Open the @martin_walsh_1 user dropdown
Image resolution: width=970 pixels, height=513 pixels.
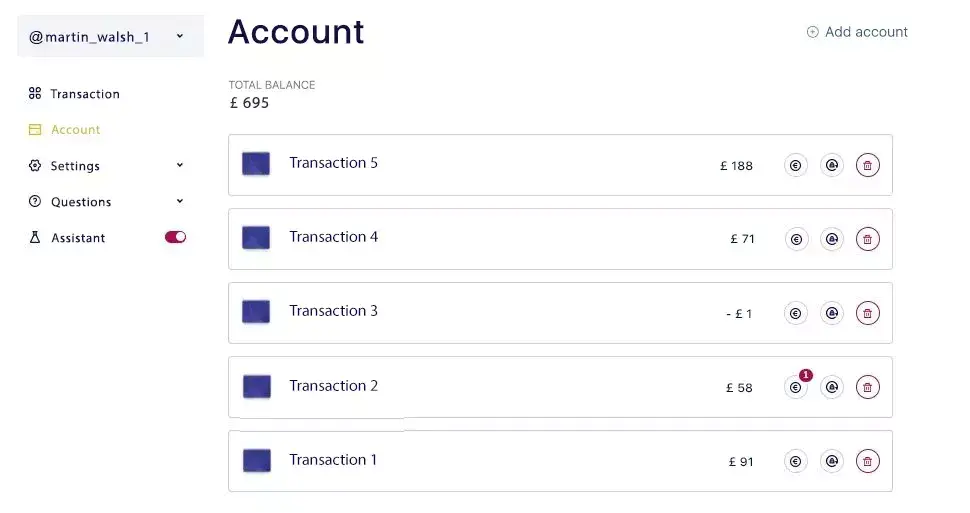pos(110,37)
